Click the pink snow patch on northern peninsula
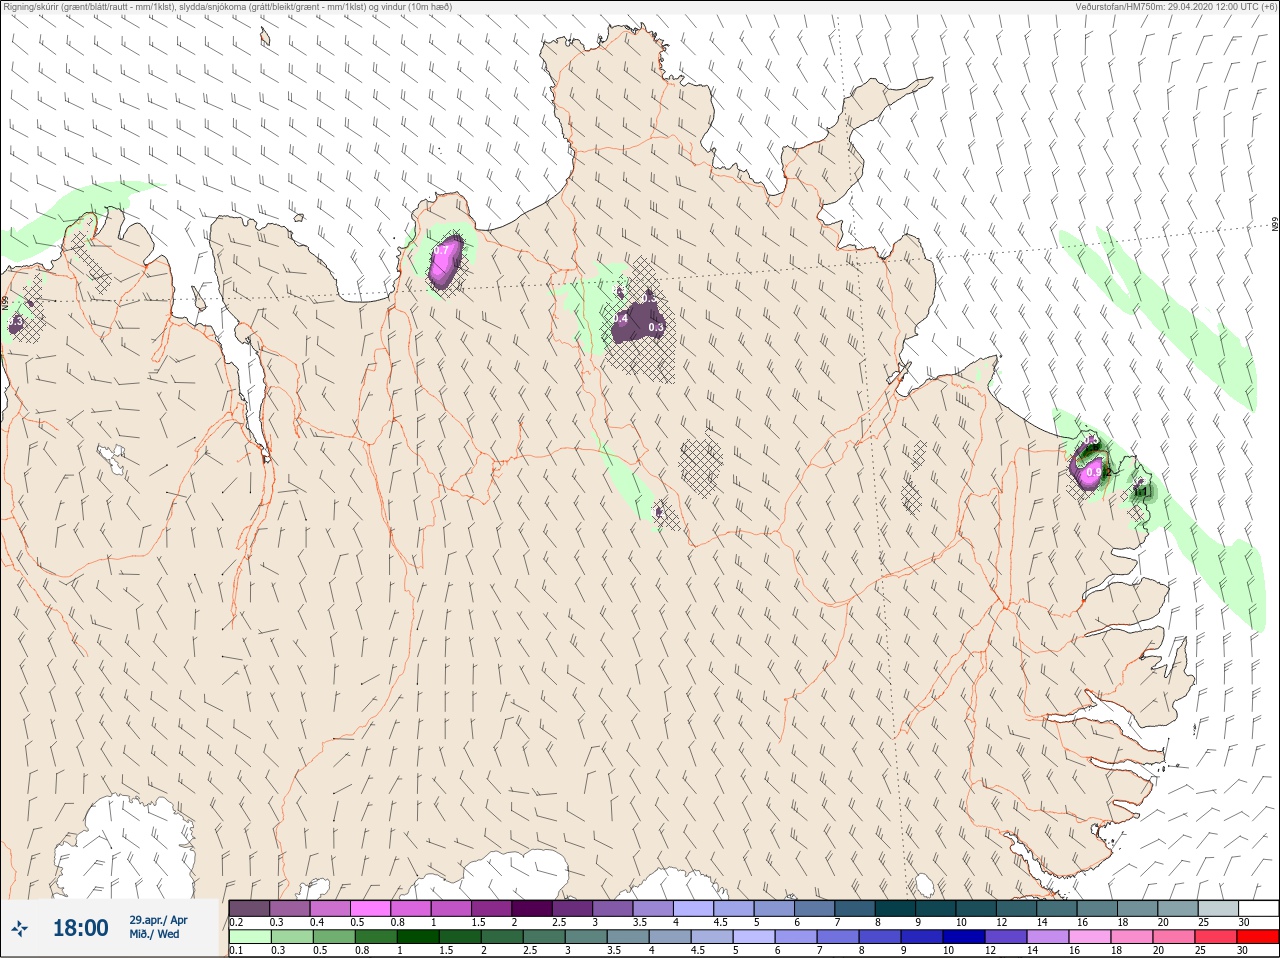 pos(445,262)
